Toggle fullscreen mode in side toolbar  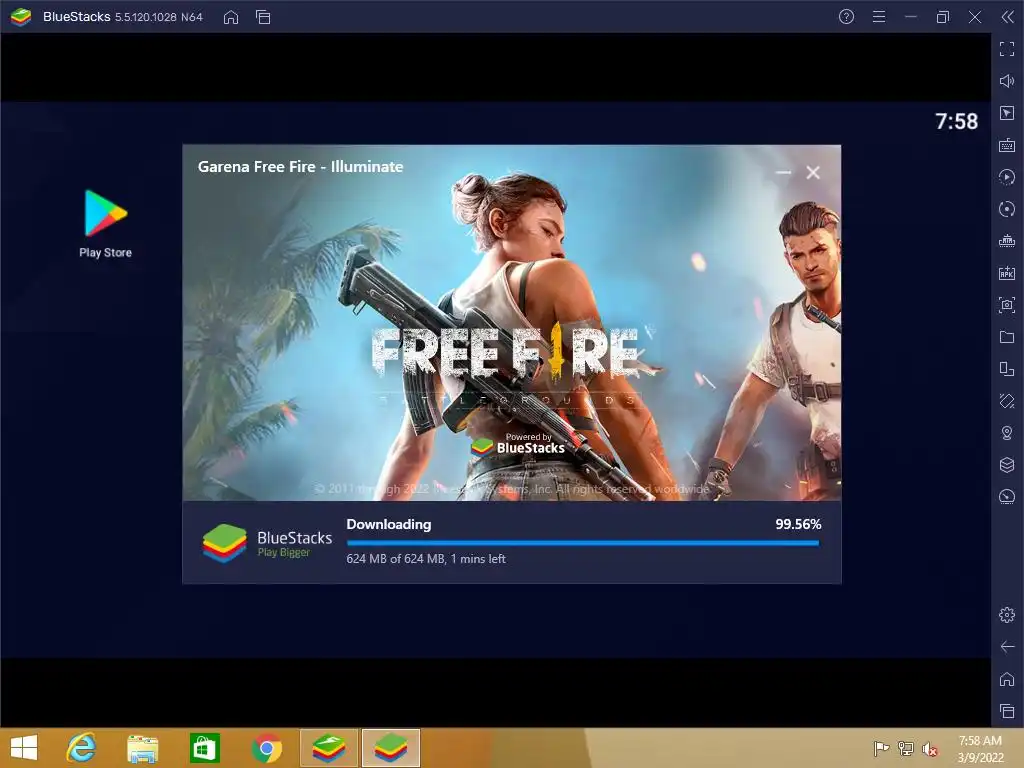(1007, 49)
